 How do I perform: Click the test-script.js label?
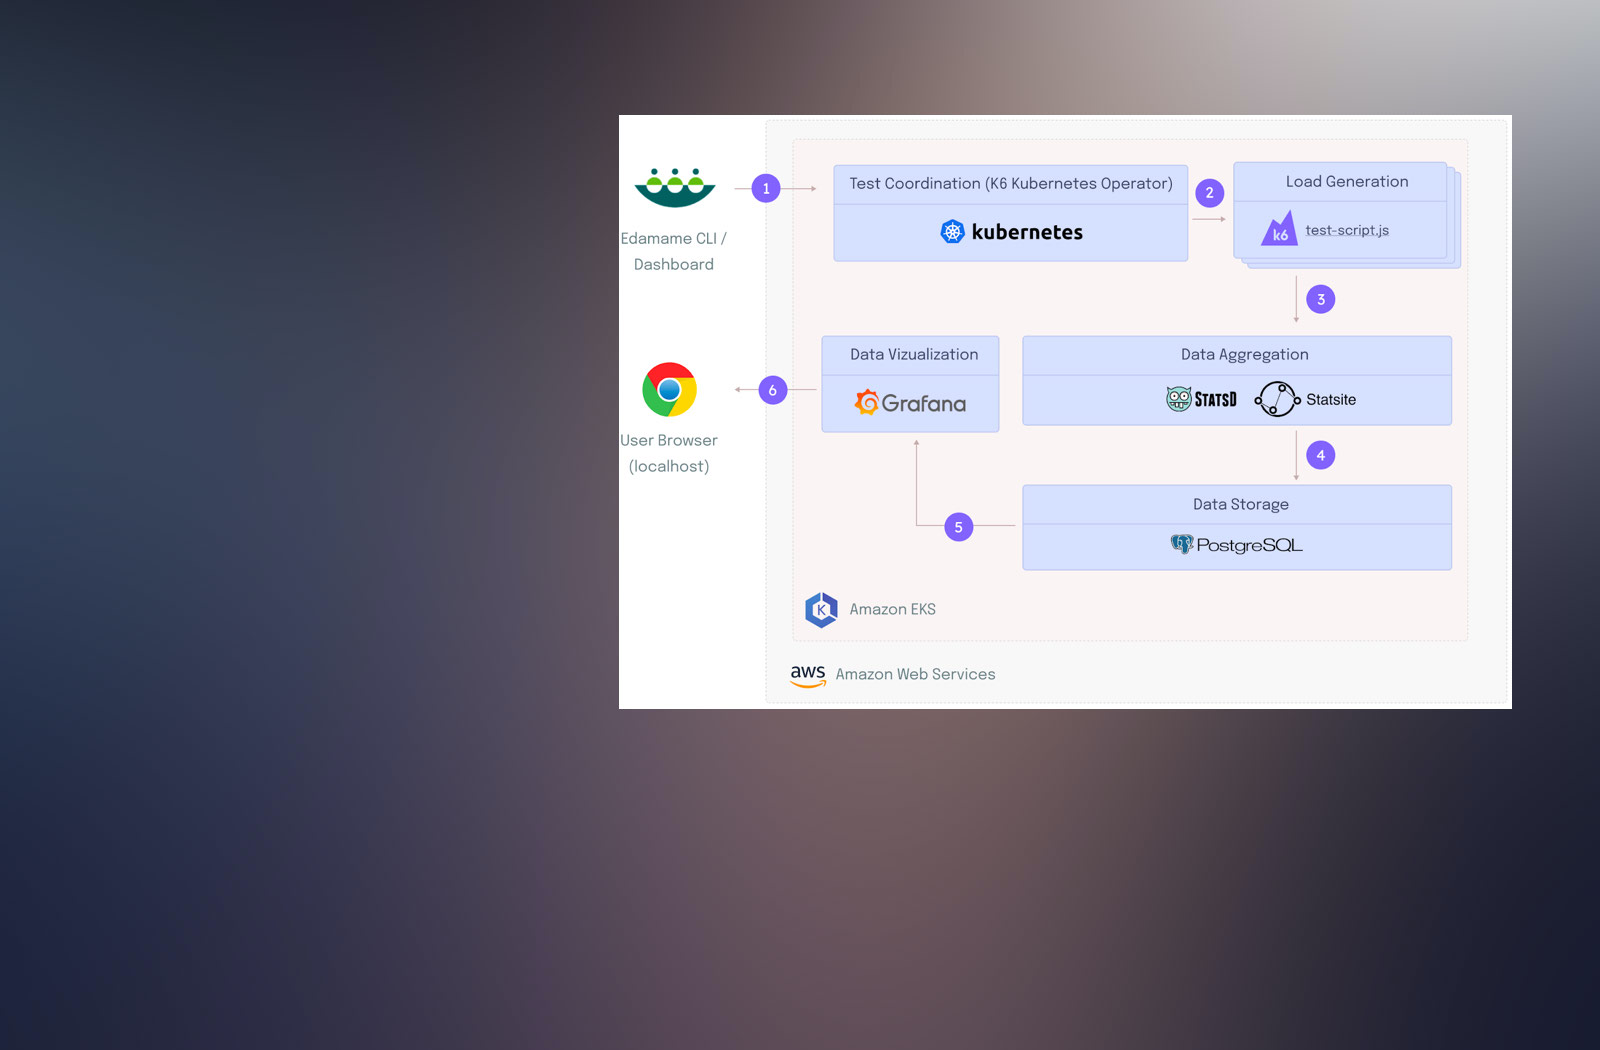pyautogui.click(x=1346, y=231)
